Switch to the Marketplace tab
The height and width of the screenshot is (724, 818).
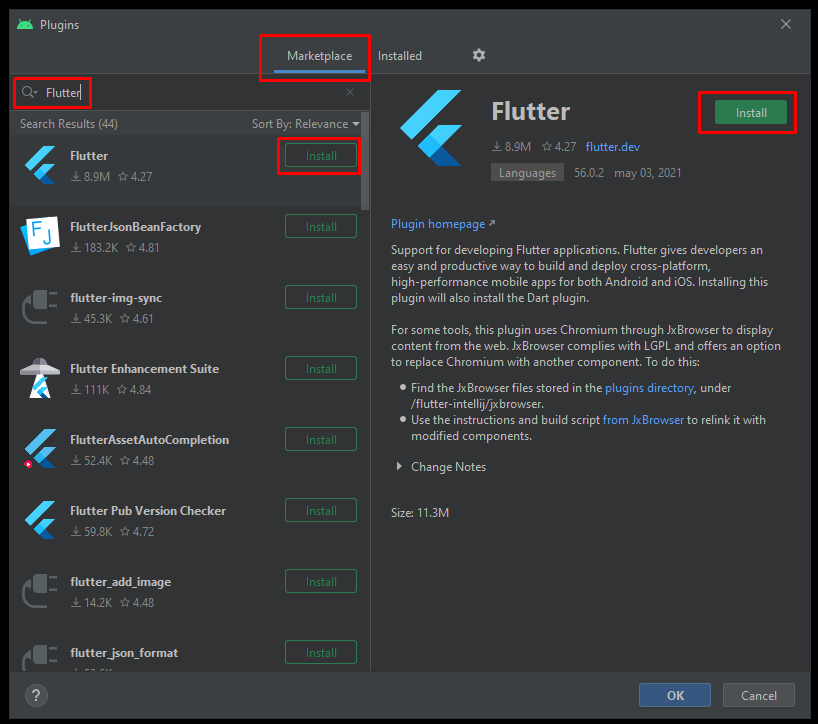pos(319,56)
